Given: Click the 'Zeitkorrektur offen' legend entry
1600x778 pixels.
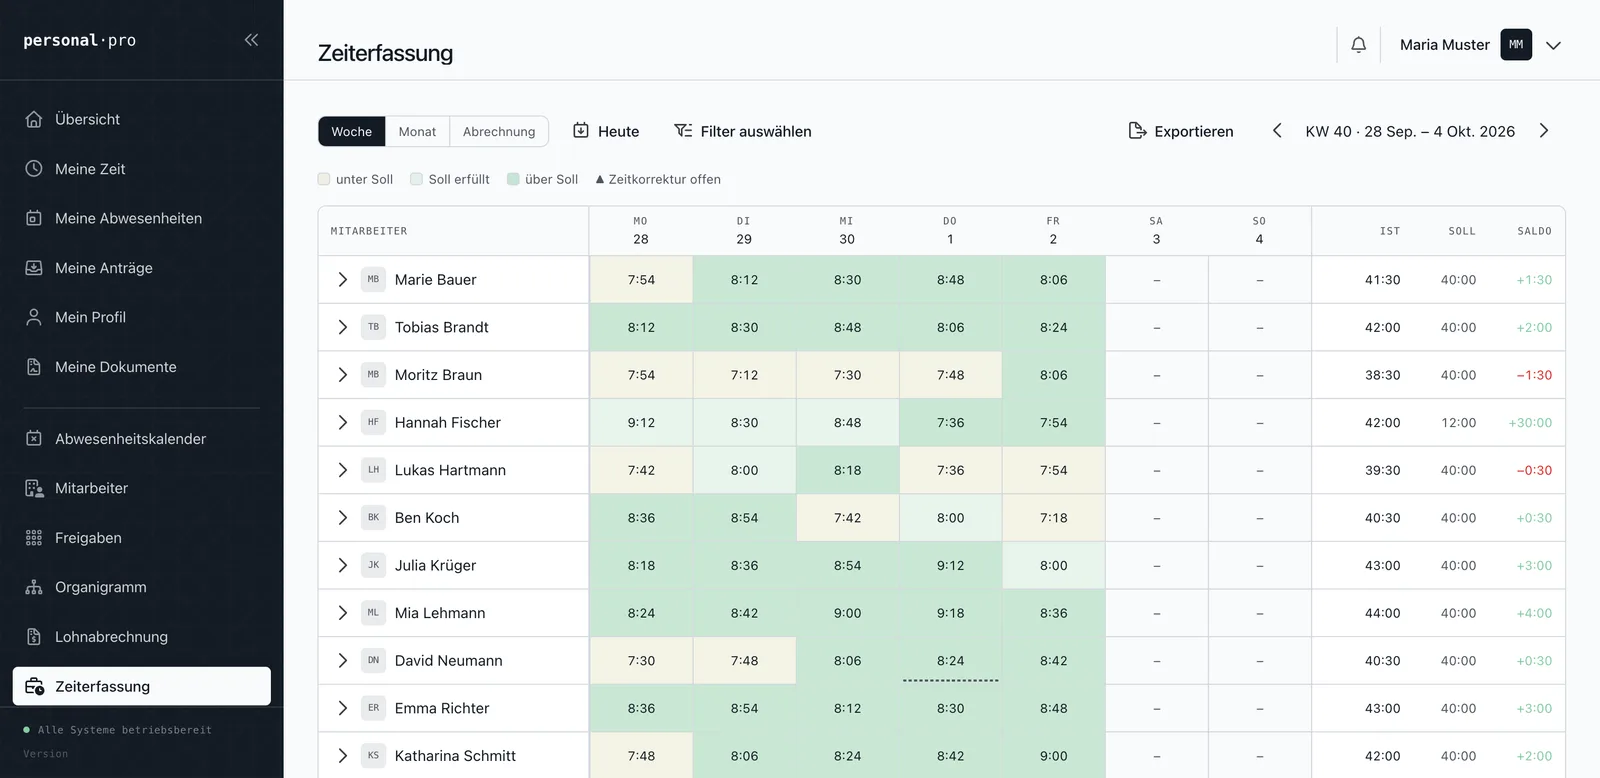Looking at the screenshot, I should tap(658, 179).
